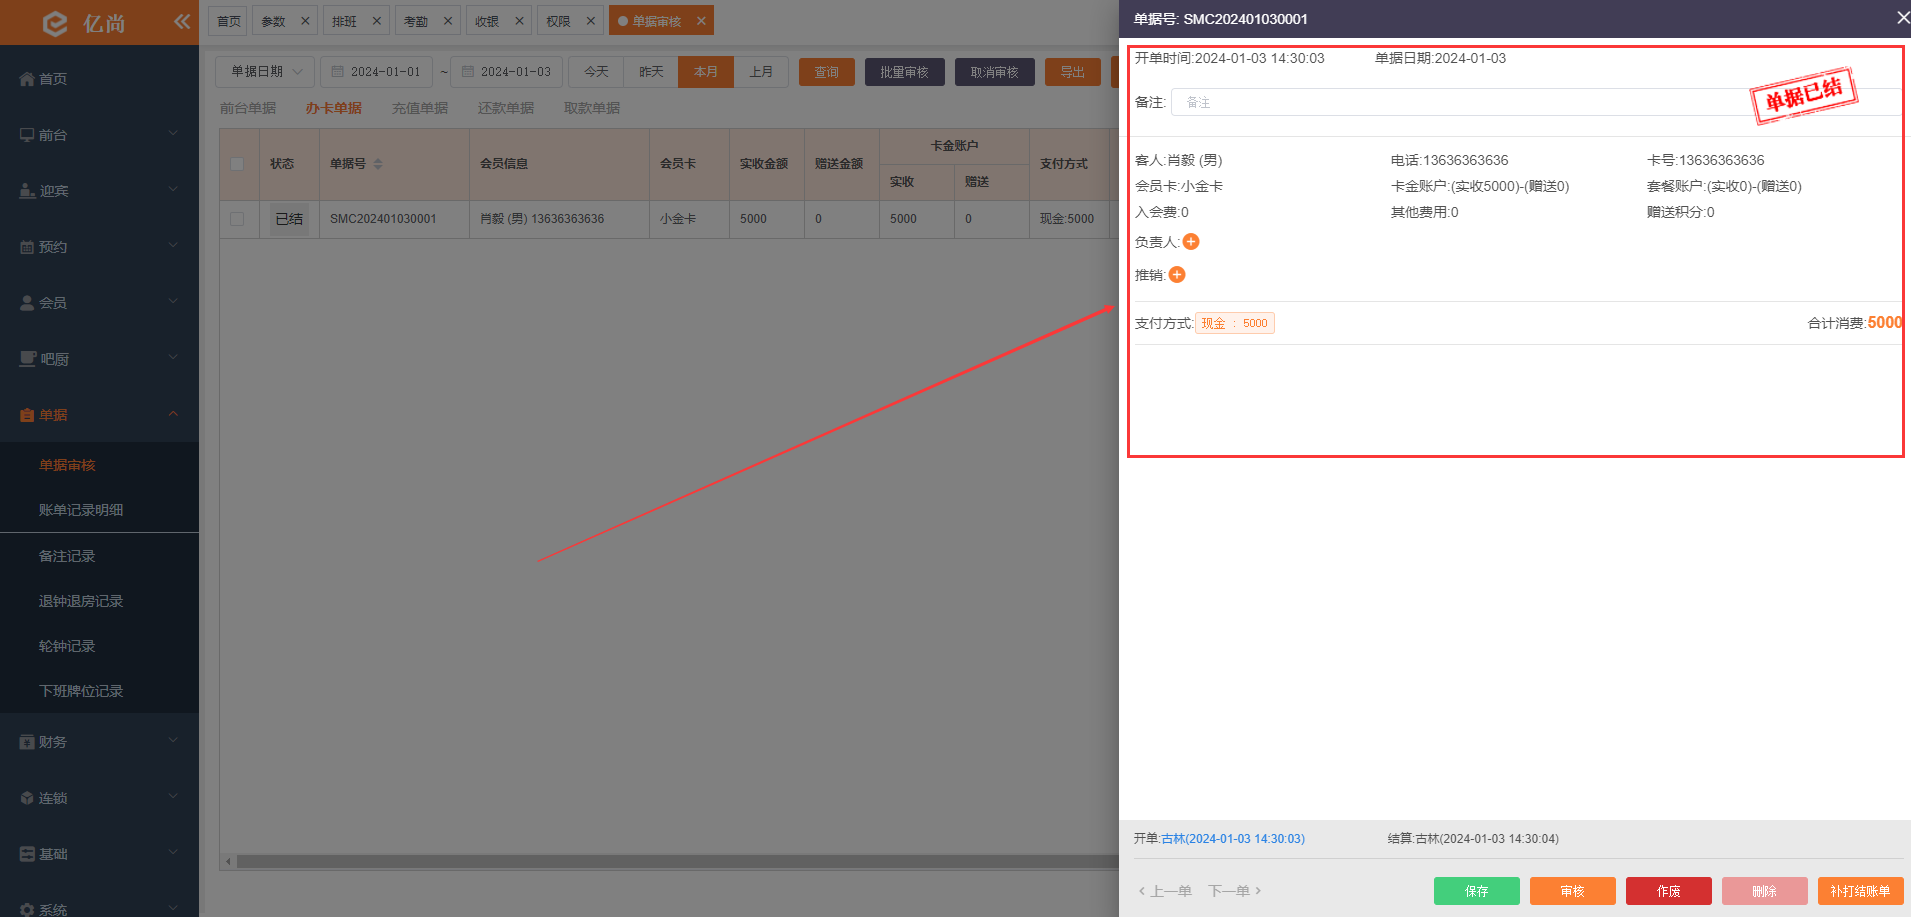
Task: Click the 删除 button
Action: pos(1765,891)
